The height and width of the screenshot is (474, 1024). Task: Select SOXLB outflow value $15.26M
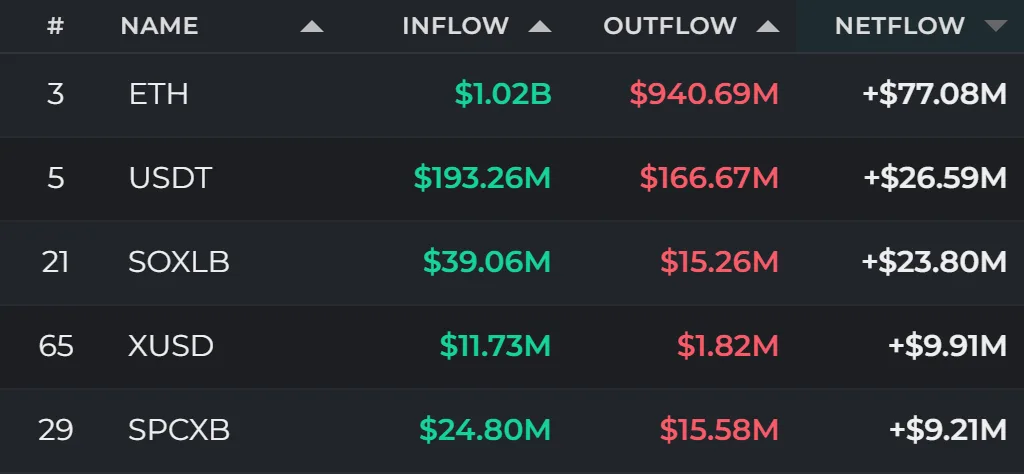[719, 262]
